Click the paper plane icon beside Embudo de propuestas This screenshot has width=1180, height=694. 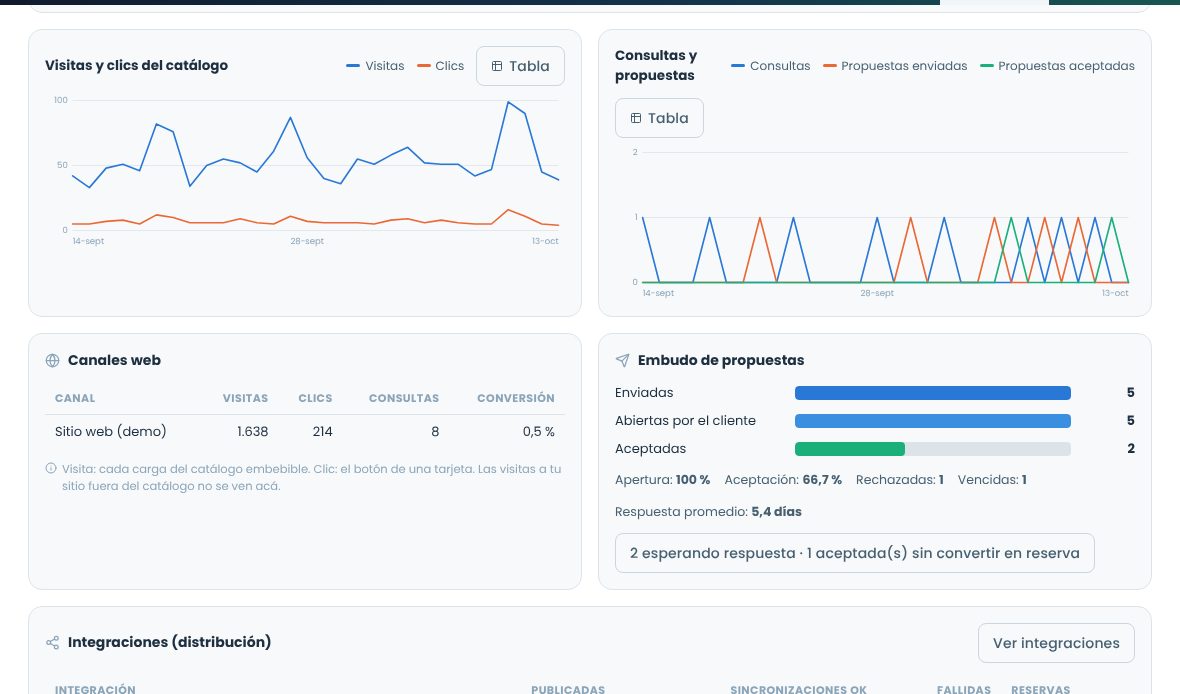[622, 361]
